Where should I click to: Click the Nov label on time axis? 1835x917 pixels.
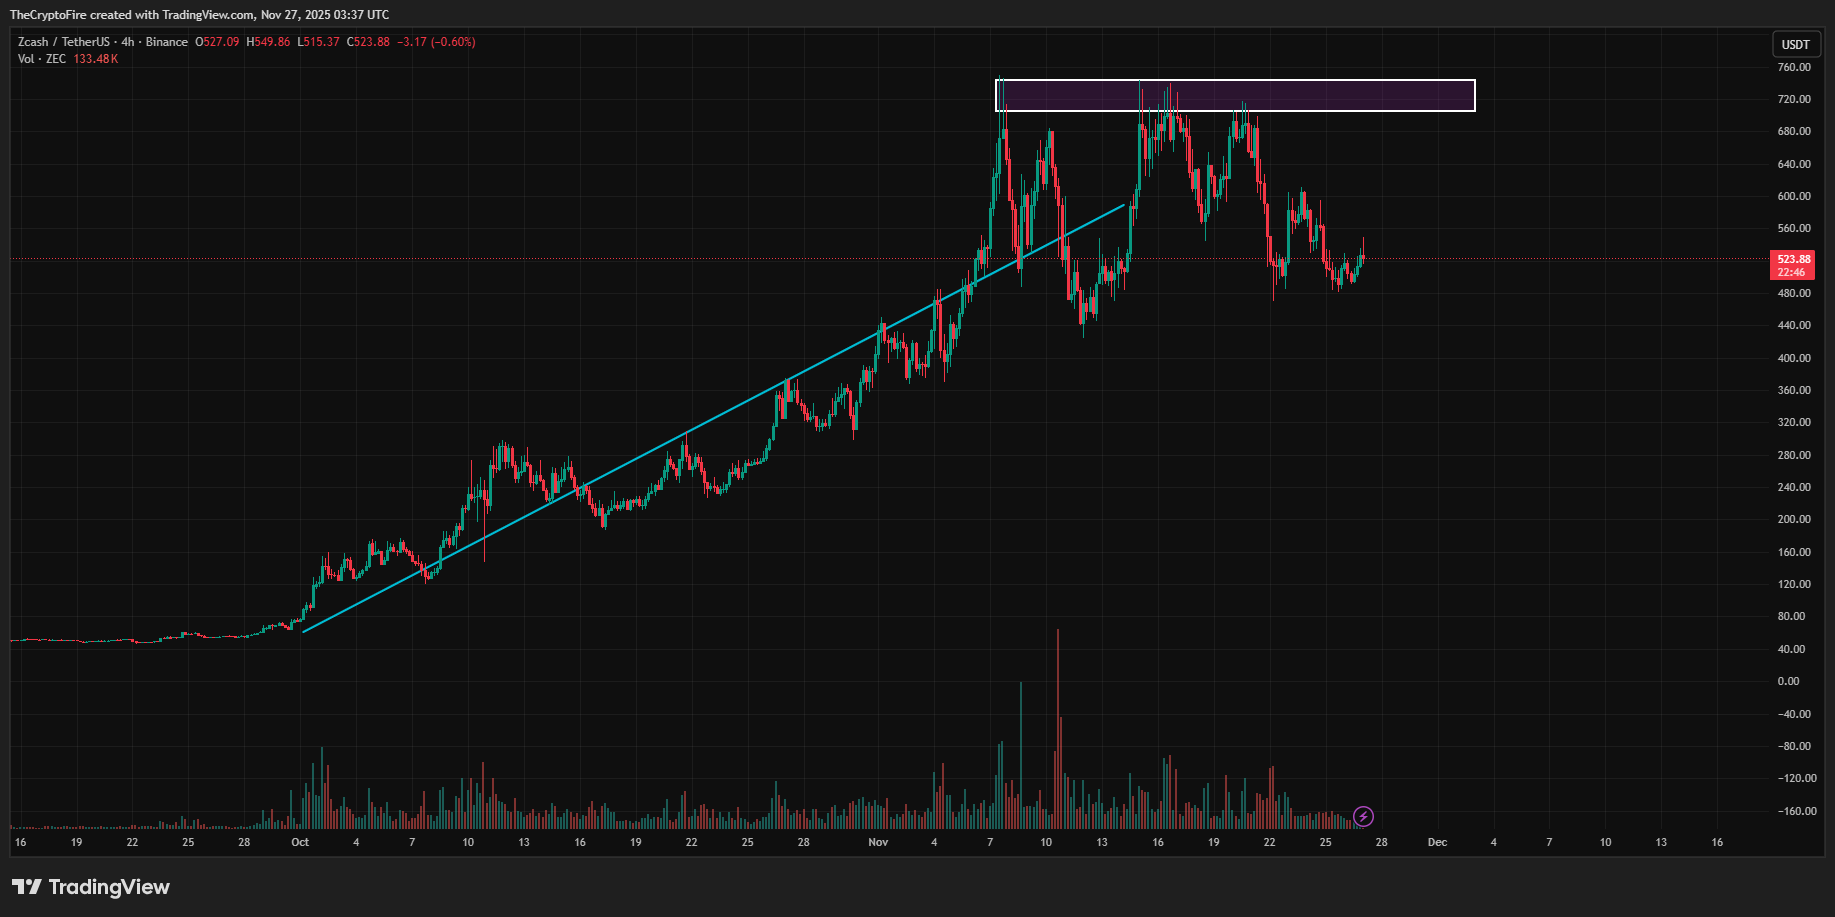[878, 842]
